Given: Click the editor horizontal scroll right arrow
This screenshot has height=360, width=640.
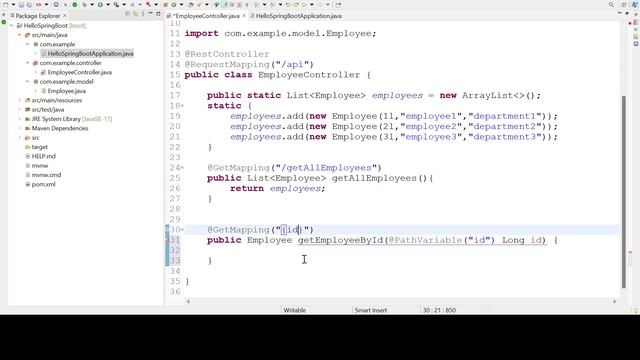Looking at the screenshot, I should pos(614,301).
